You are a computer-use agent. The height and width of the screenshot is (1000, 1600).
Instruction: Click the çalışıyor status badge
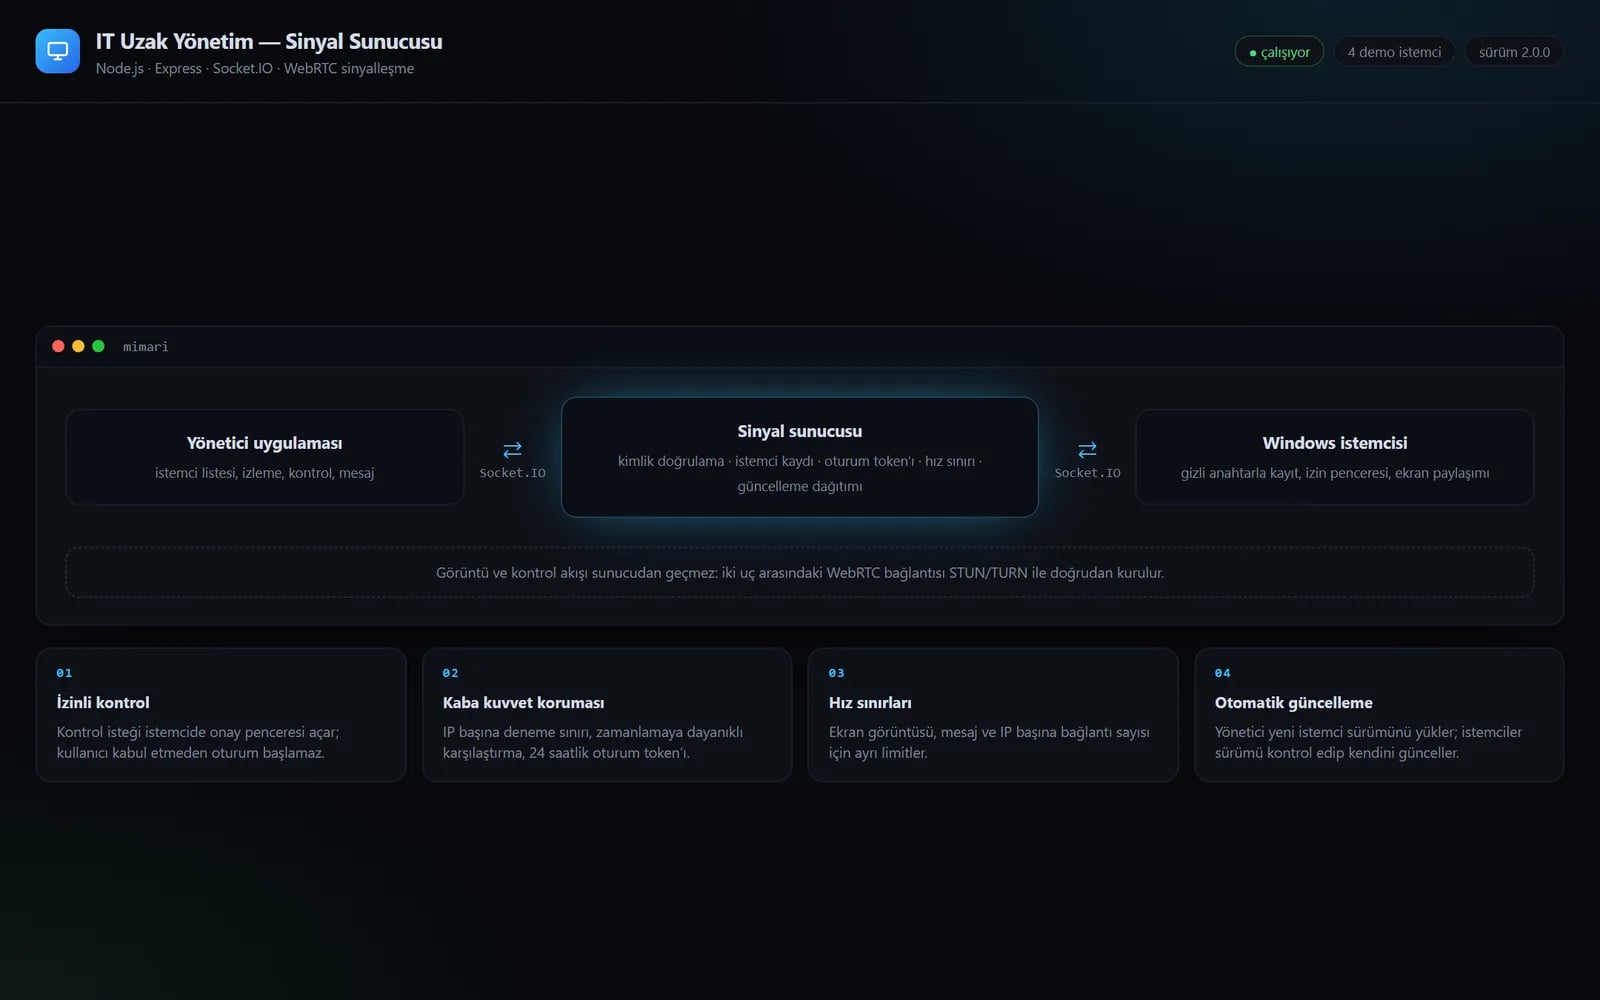pos(1279,52)
